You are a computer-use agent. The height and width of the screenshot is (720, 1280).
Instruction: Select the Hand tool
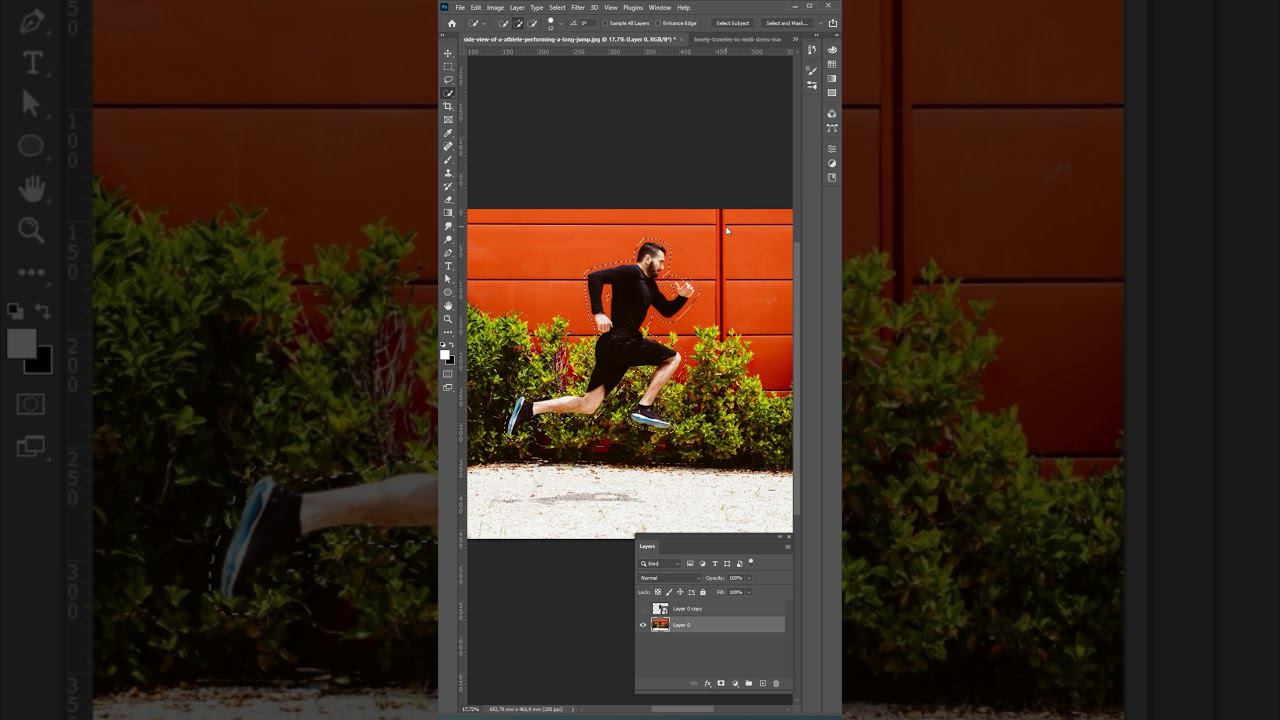tap(448, 306)
